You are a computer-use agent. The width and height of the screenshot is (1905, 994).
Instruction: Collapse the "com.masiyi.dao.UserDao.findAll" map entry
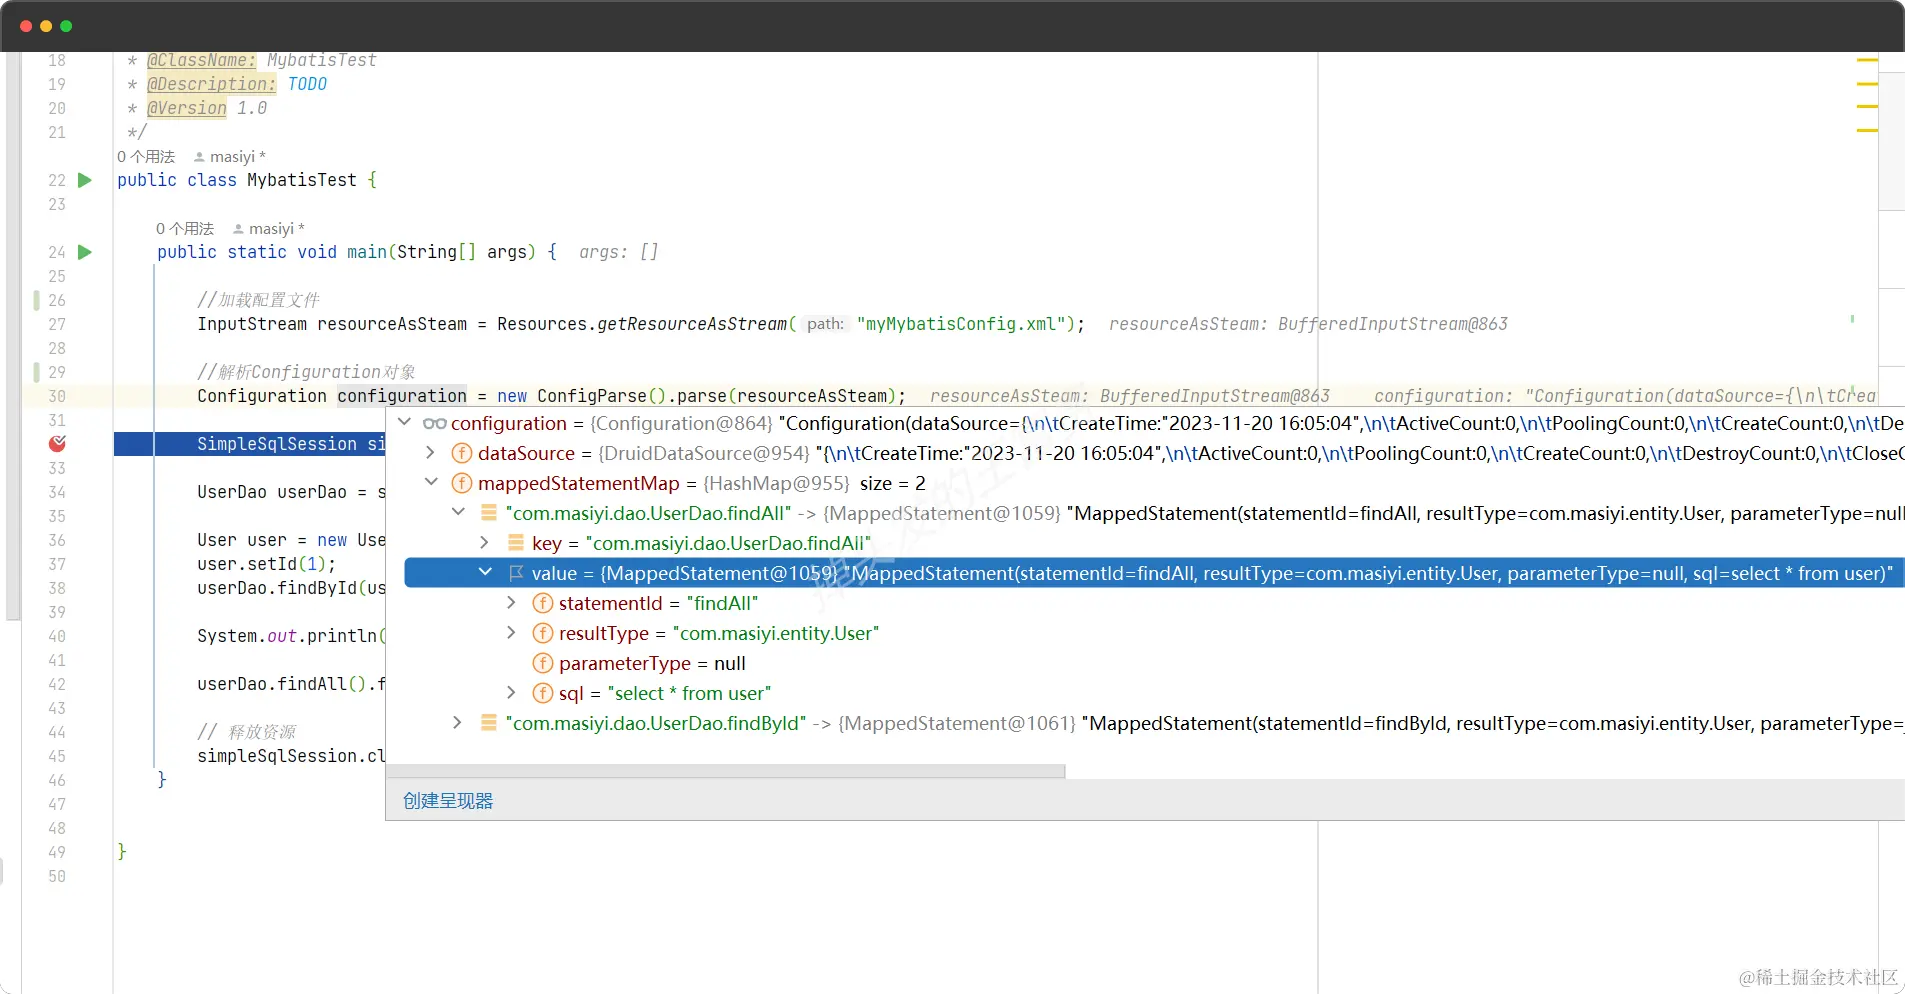pyautogui.click(x=458, y=512)
